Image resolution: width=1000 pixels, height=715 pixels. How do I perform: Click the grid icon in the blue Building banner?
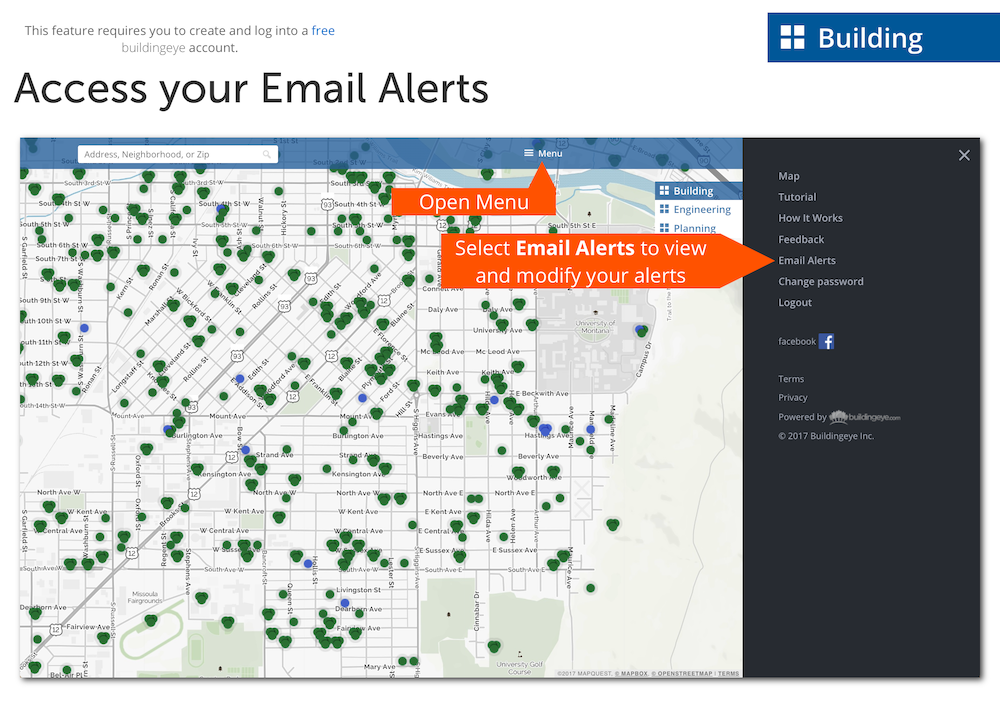[793, 38]
